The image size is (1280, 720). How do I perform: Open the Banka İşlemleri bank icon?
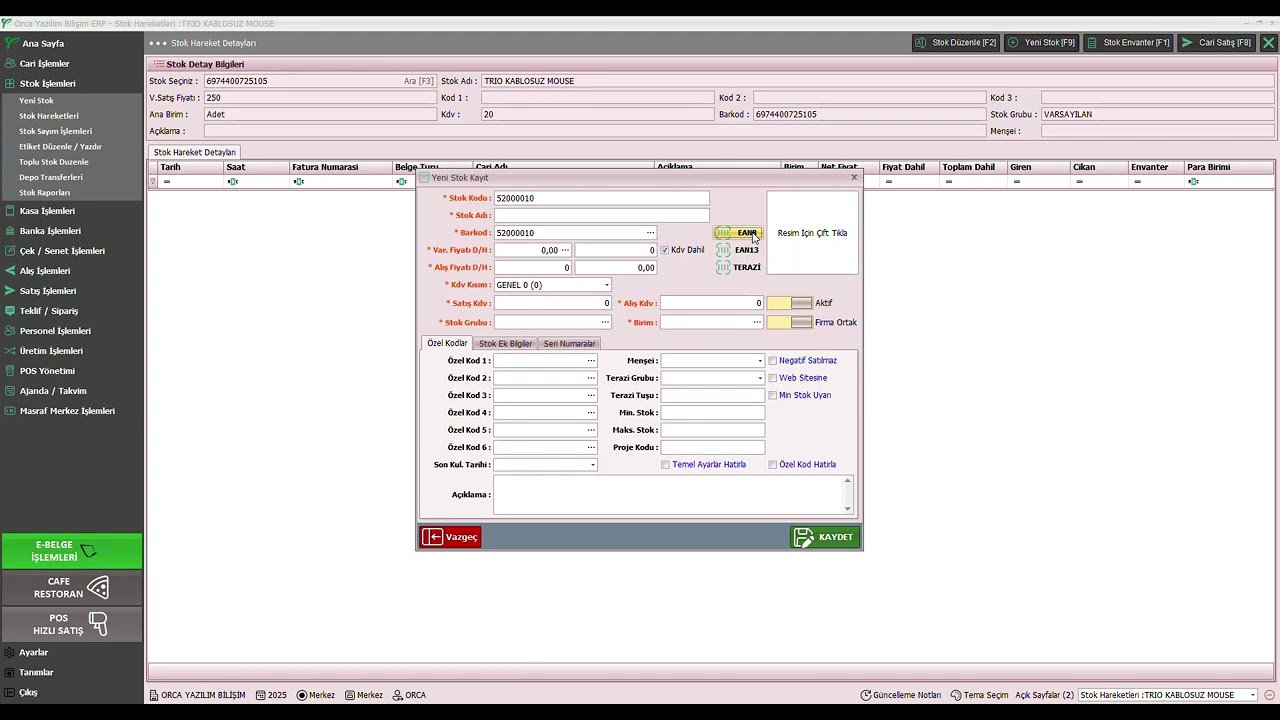click(10, 231)
